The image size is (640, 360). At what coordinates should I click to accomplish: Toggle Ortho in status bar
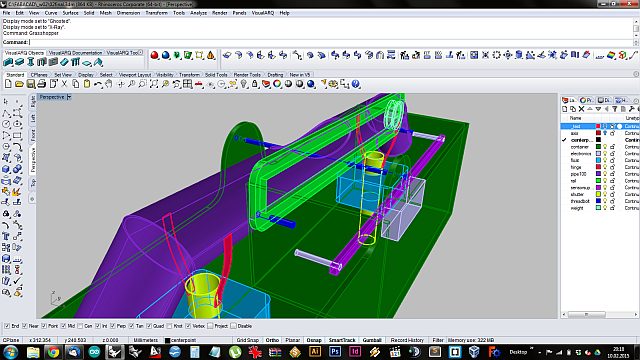pyautogui.click(x=272, y=340)
